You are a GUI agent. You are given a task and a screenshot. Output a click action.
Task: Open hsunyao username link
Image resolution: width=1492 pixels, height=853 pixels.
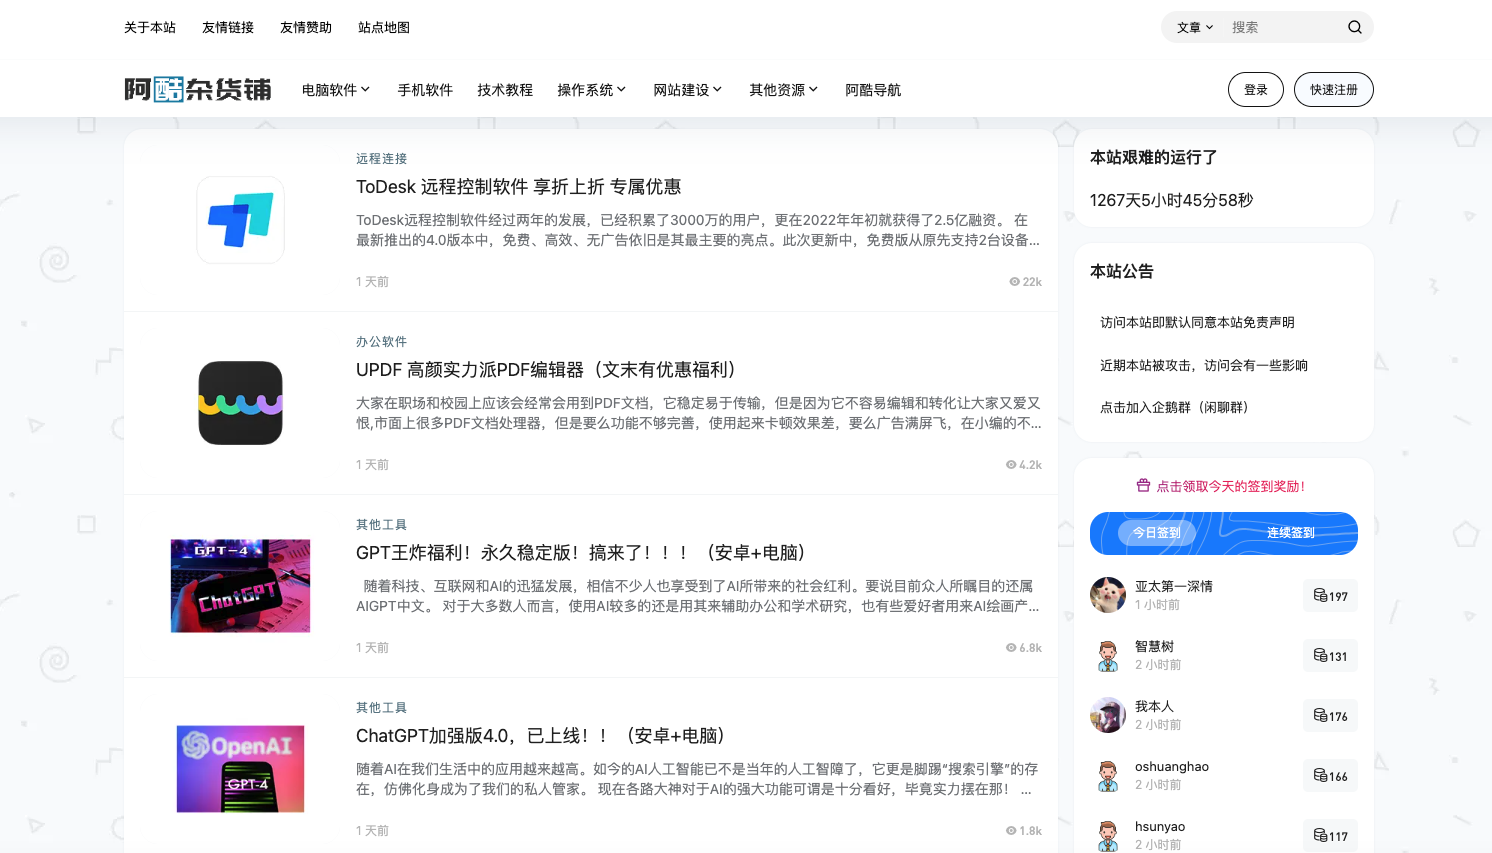tap(1160, 827)
